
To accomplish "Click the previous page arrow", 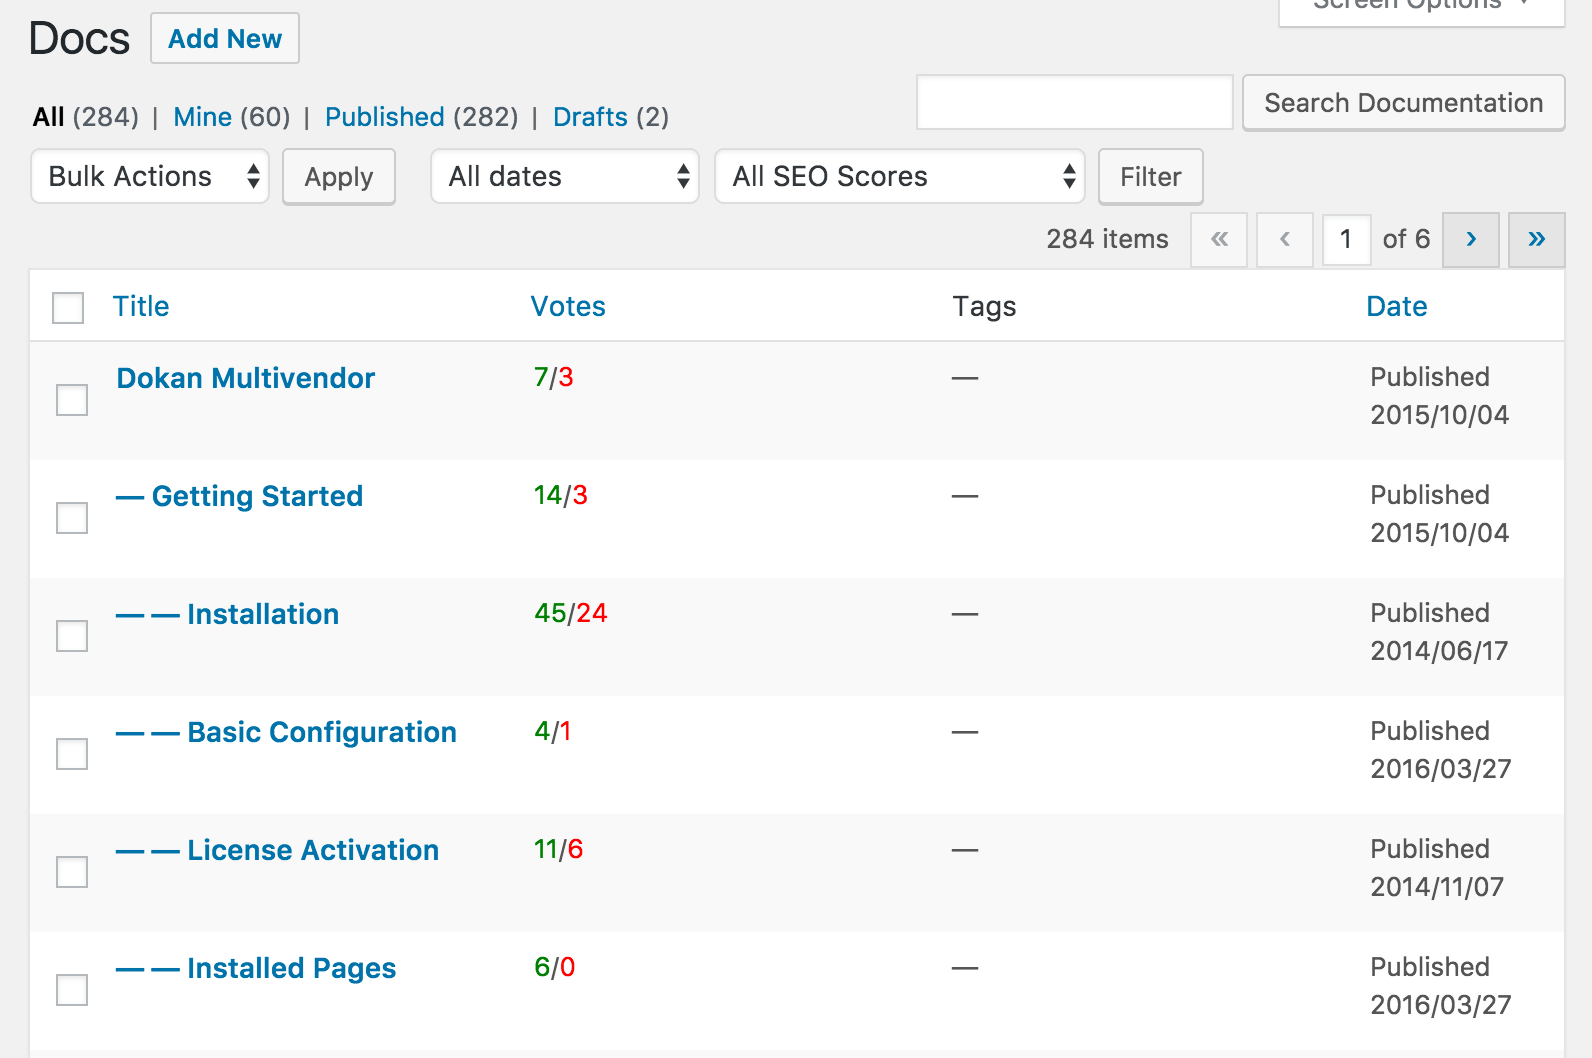I will click(1284, 240).
